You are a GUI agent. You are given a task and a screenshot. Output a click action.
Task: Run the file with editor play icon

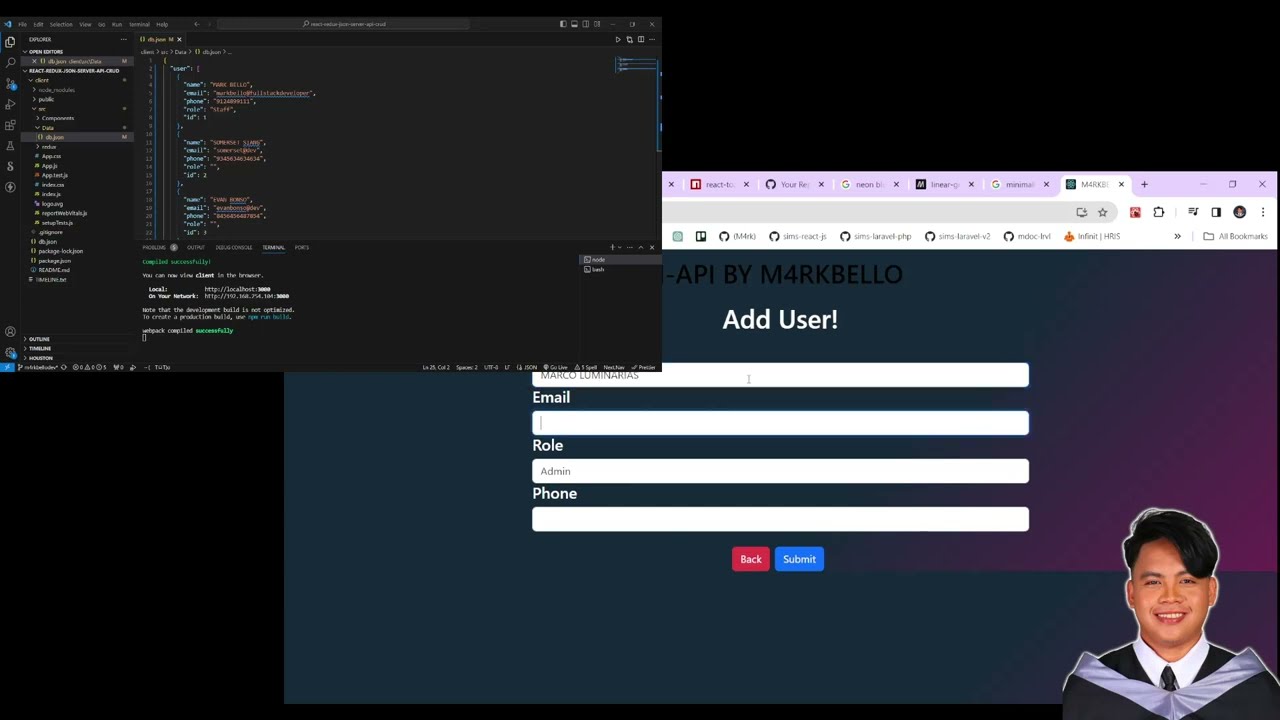pos(618,39)
